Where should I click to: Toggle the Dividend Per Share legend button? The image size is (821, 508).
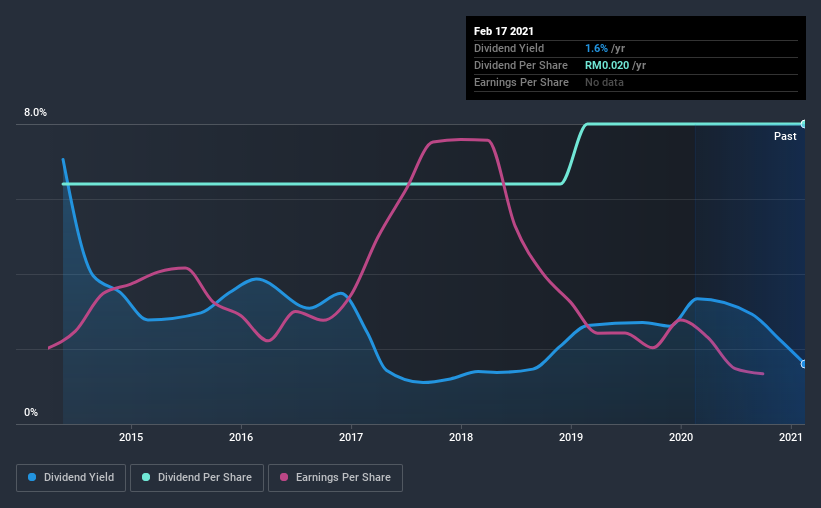[x=197, y=478]
